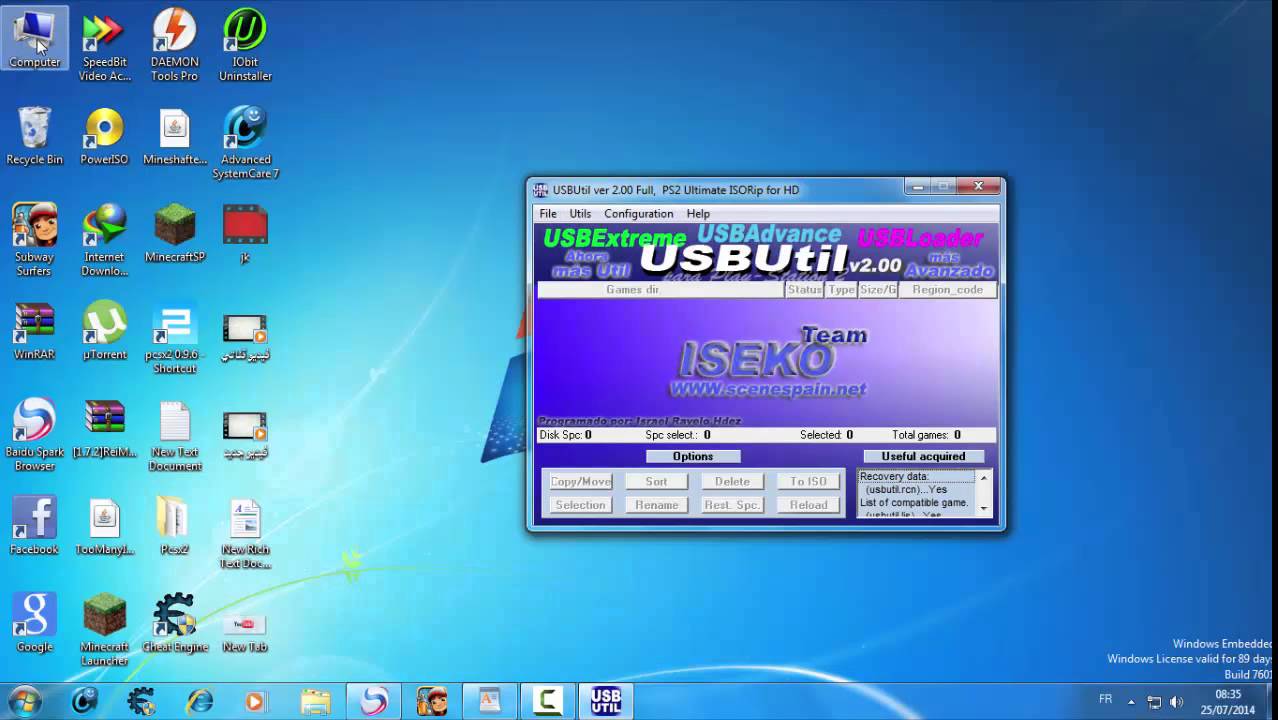Select the MinecraftSP desktop icon
This screenshot has width=1278, height=720.
175,233
